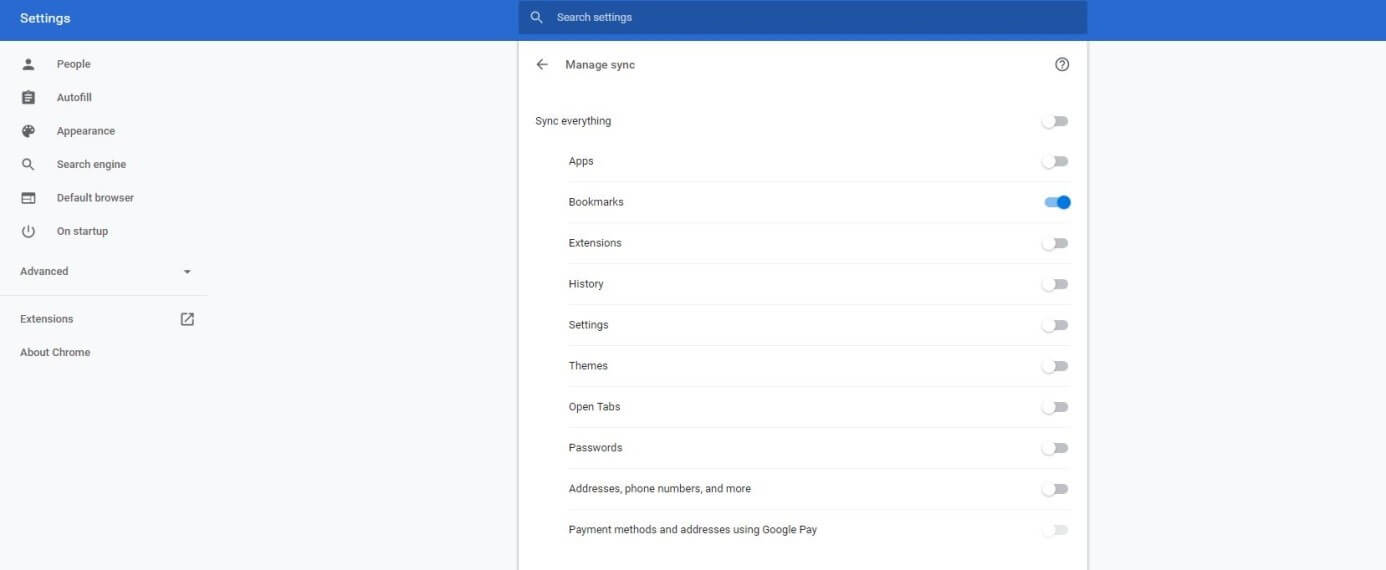The height and width of the screenshot is (570, 1386).
Task: Click Payment methods and addresses using Google Pay text
Action: tap(693, 530)
